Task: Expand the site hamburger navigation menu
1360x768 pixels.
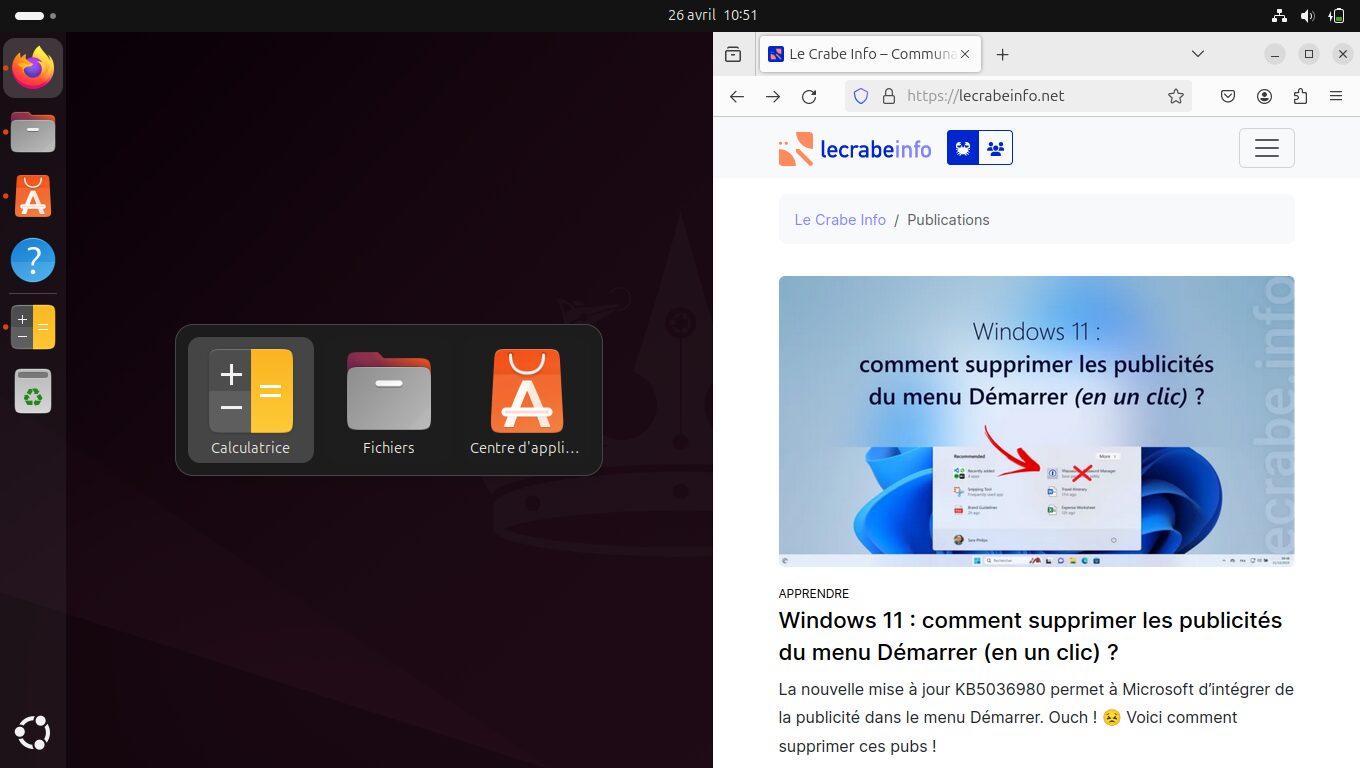Action: [1267, 148]
